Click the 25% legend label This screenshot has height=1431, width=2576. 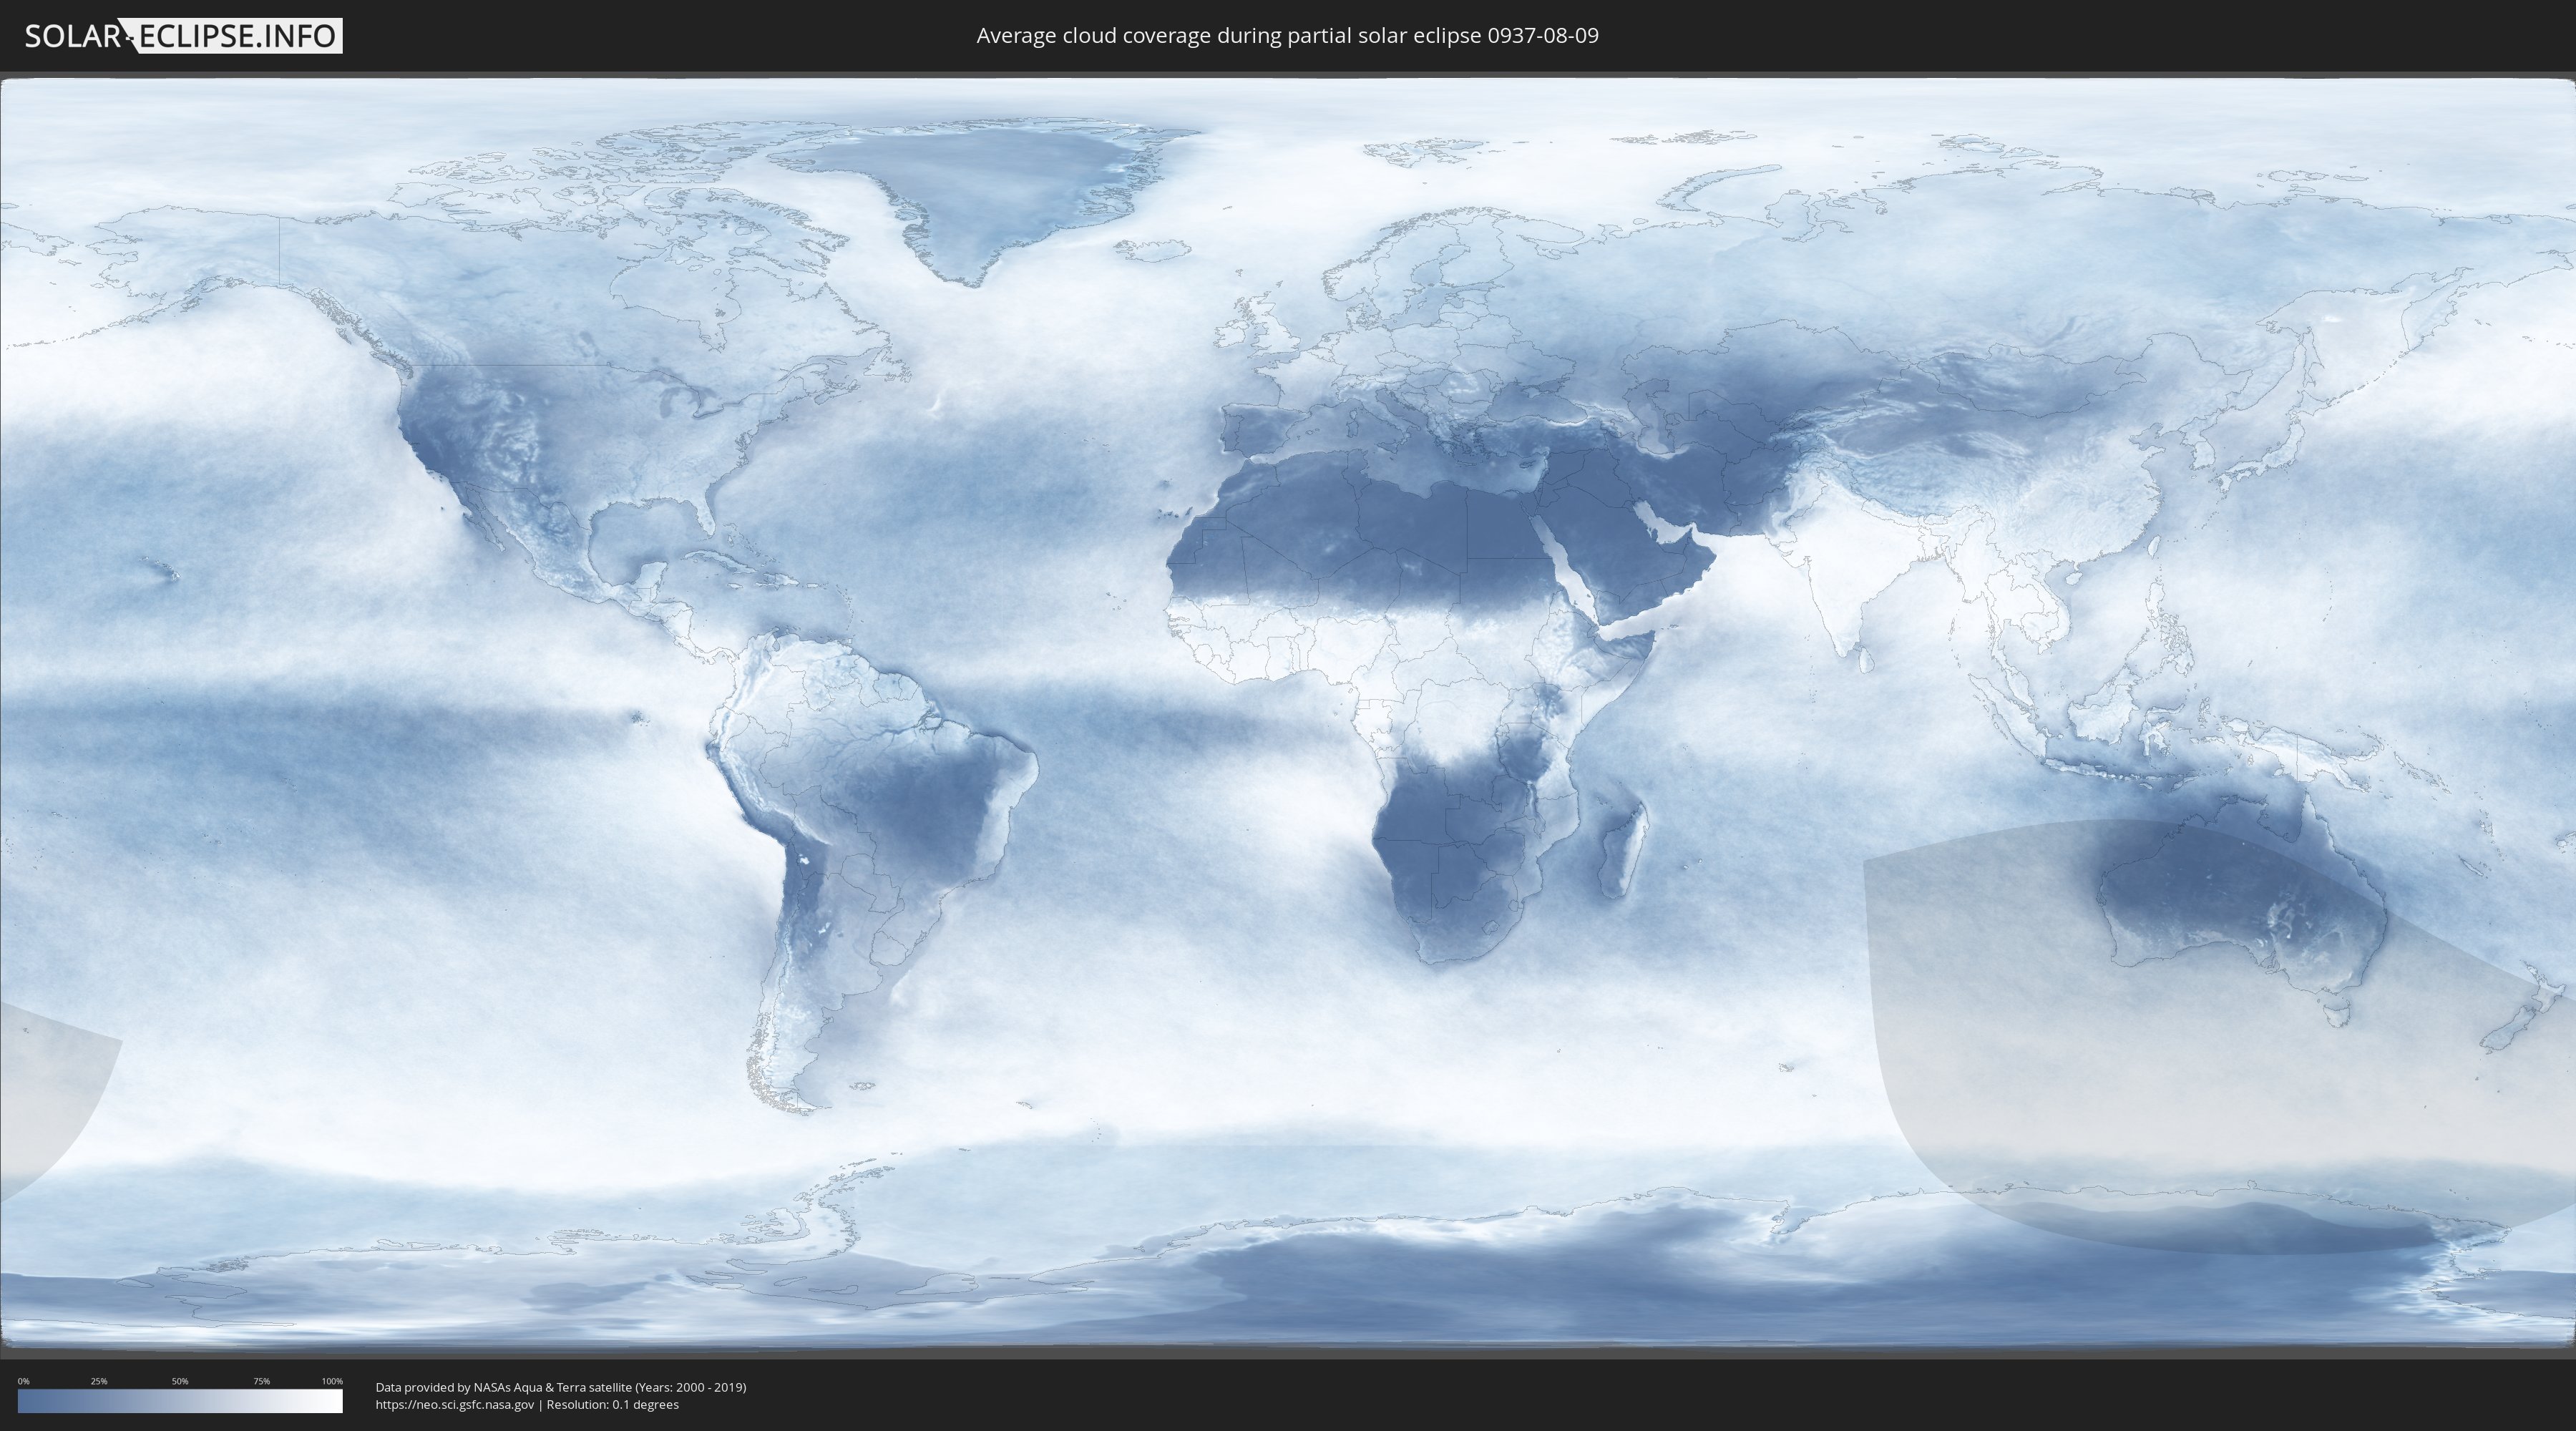coord(99,1381)
